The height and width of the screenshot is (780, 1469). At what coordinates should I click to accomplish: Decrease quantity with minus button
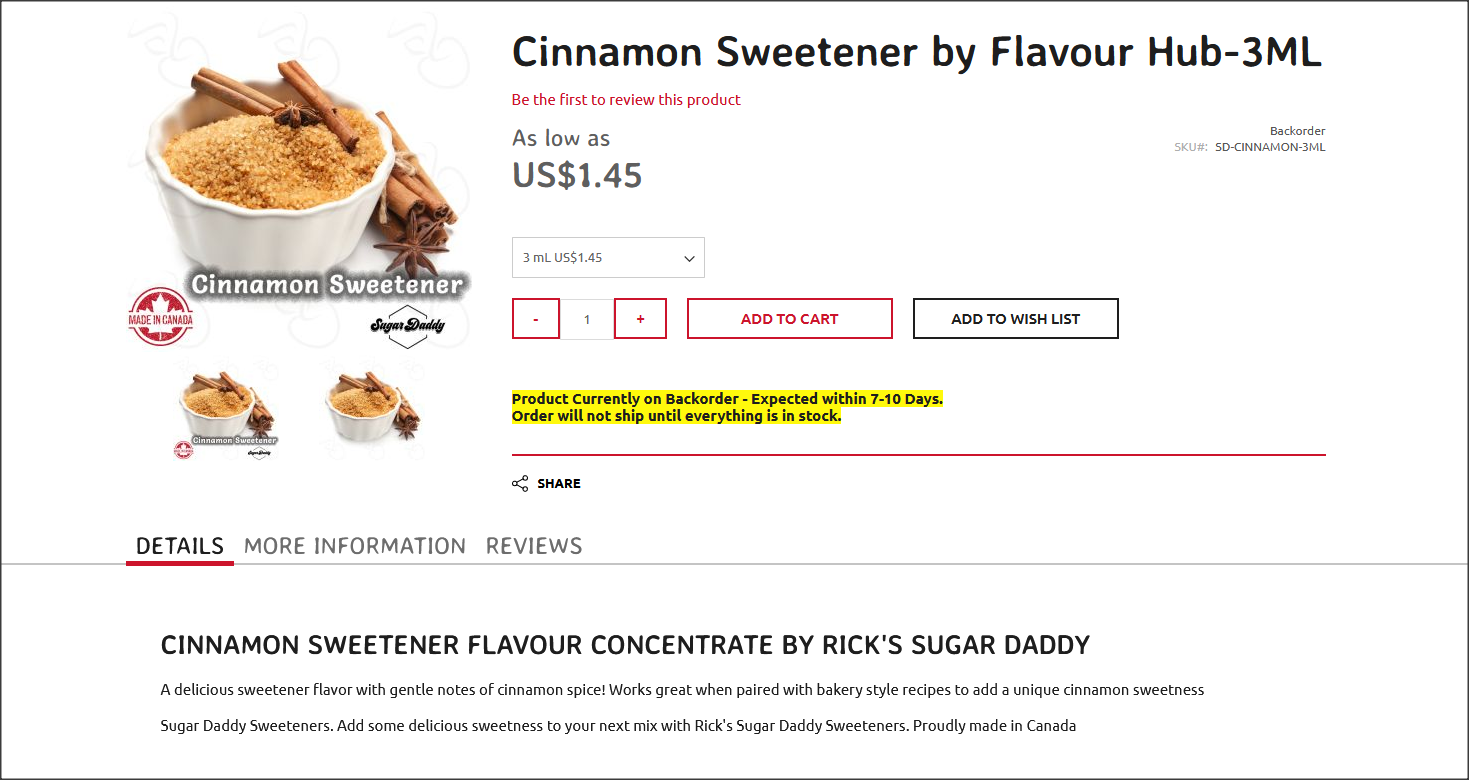[536, 319]
